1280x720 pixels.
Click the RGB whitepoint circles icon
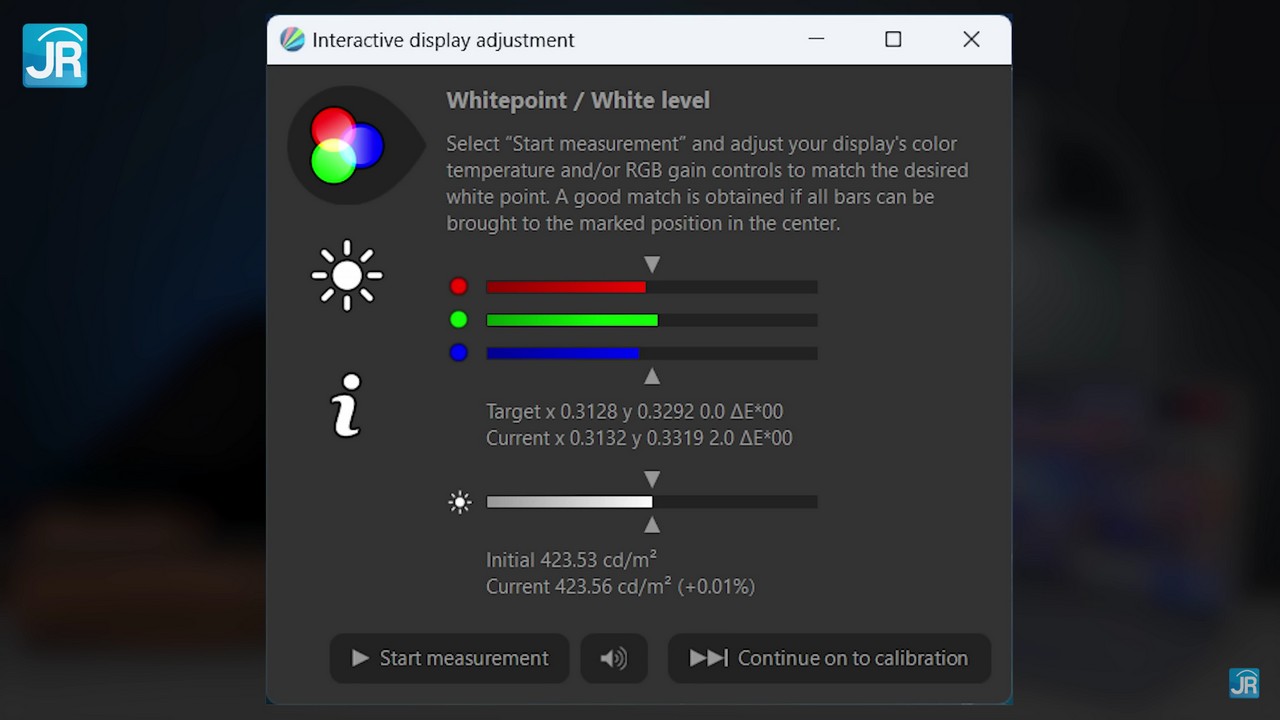click(x=346, y=146)
